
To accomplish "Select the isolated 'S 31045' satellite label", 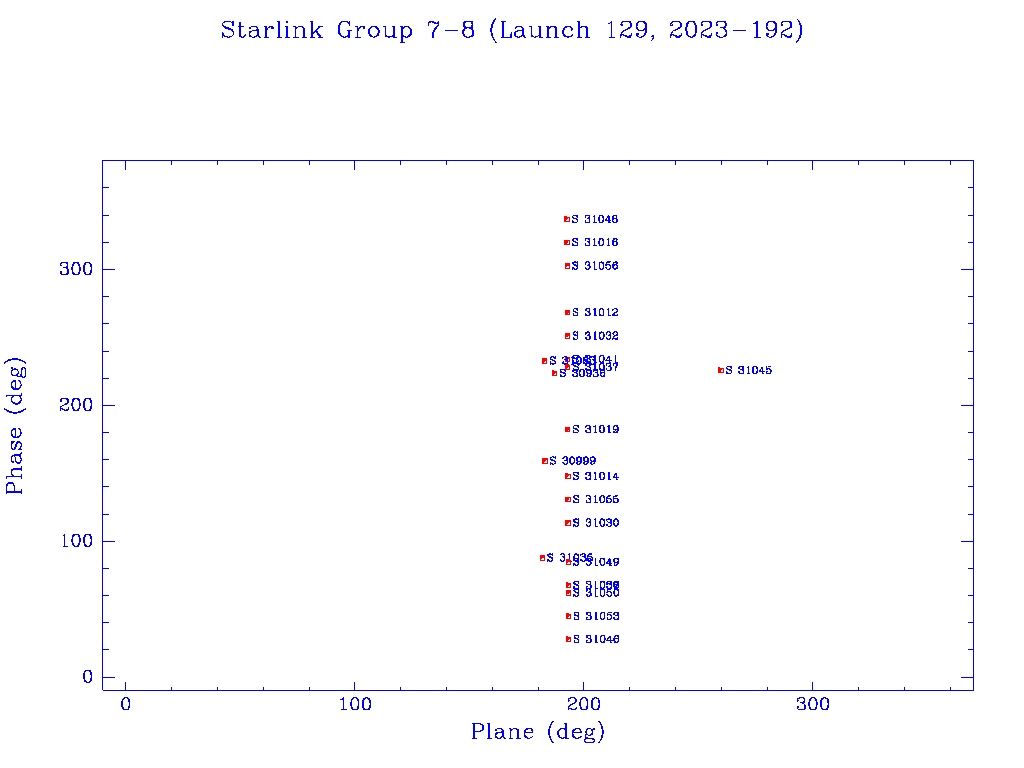I will (748, 370).
